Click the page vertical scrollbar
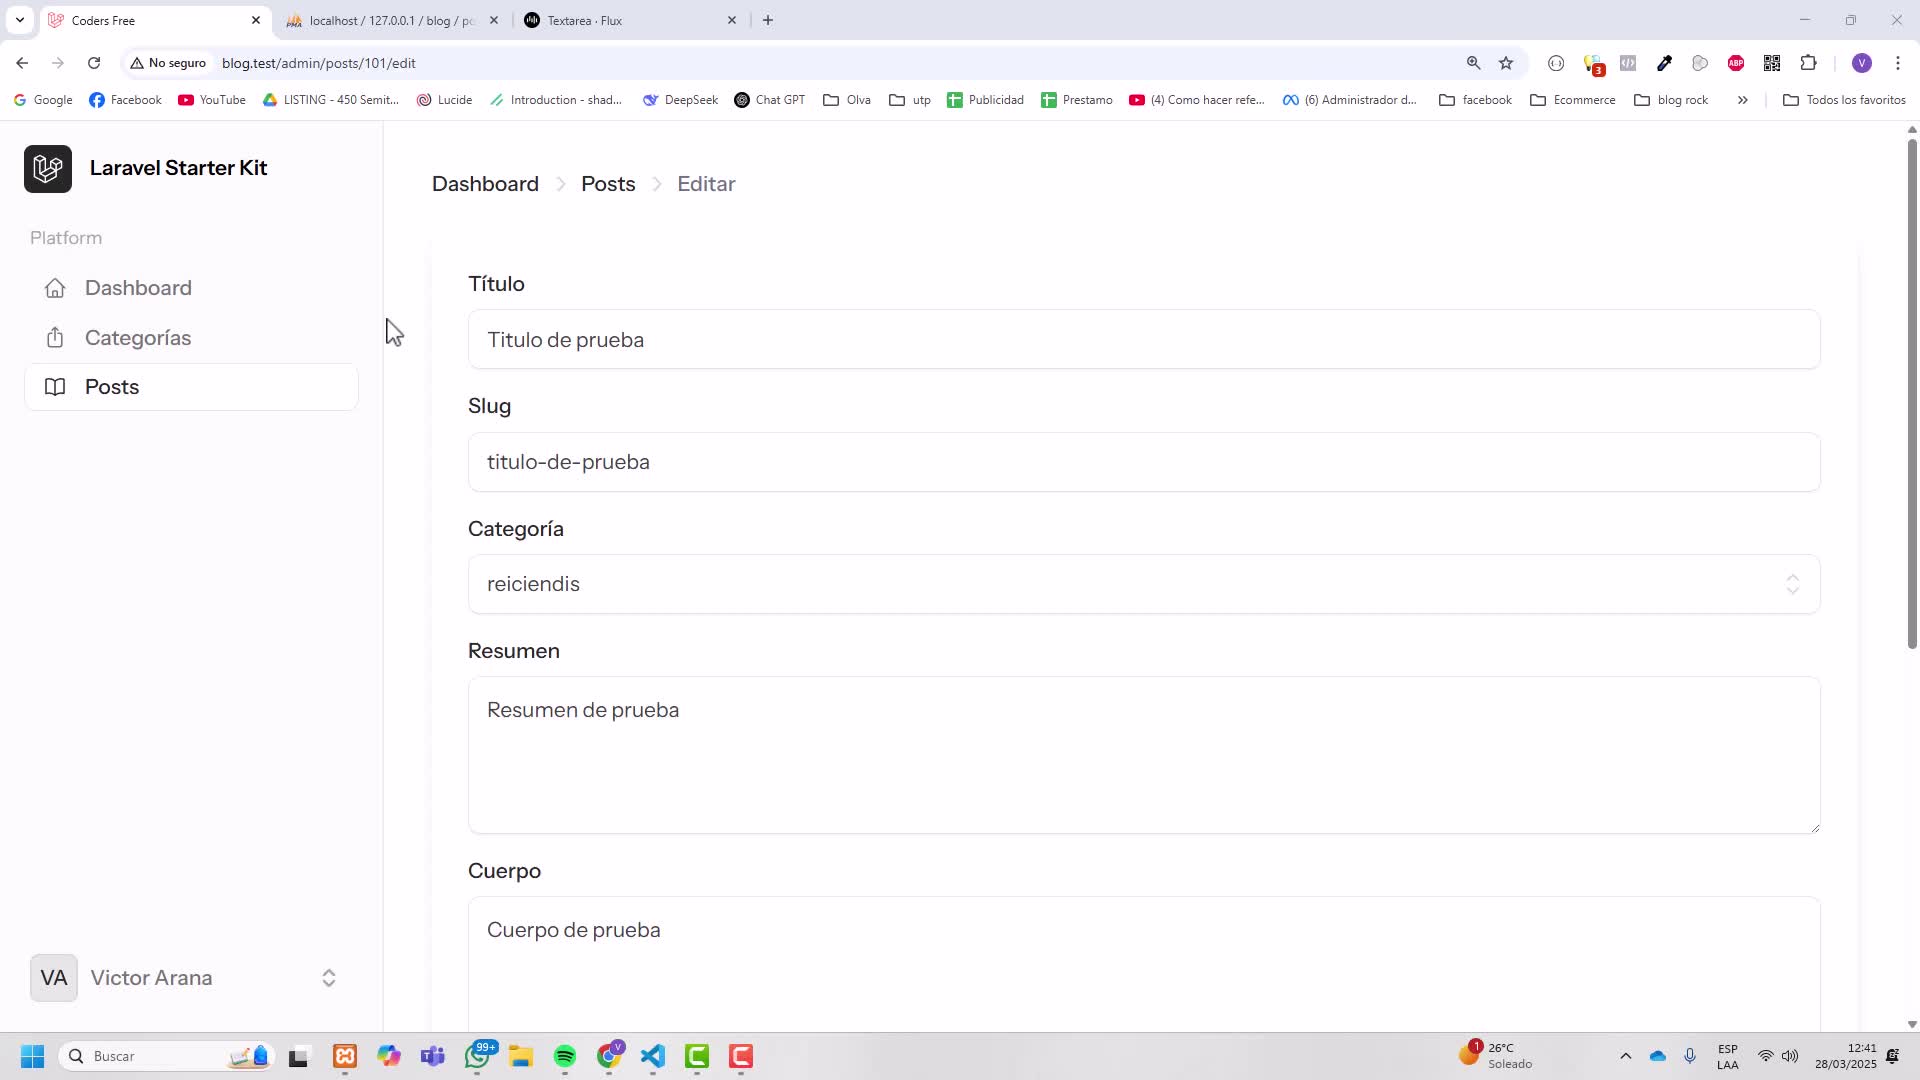 pos(1912,400)
